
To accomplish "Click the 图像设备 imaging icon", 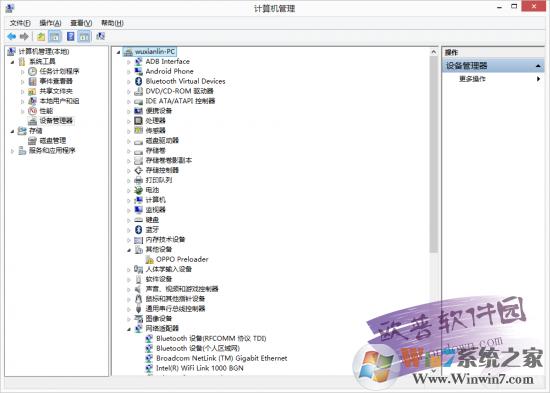I will 139,319.
